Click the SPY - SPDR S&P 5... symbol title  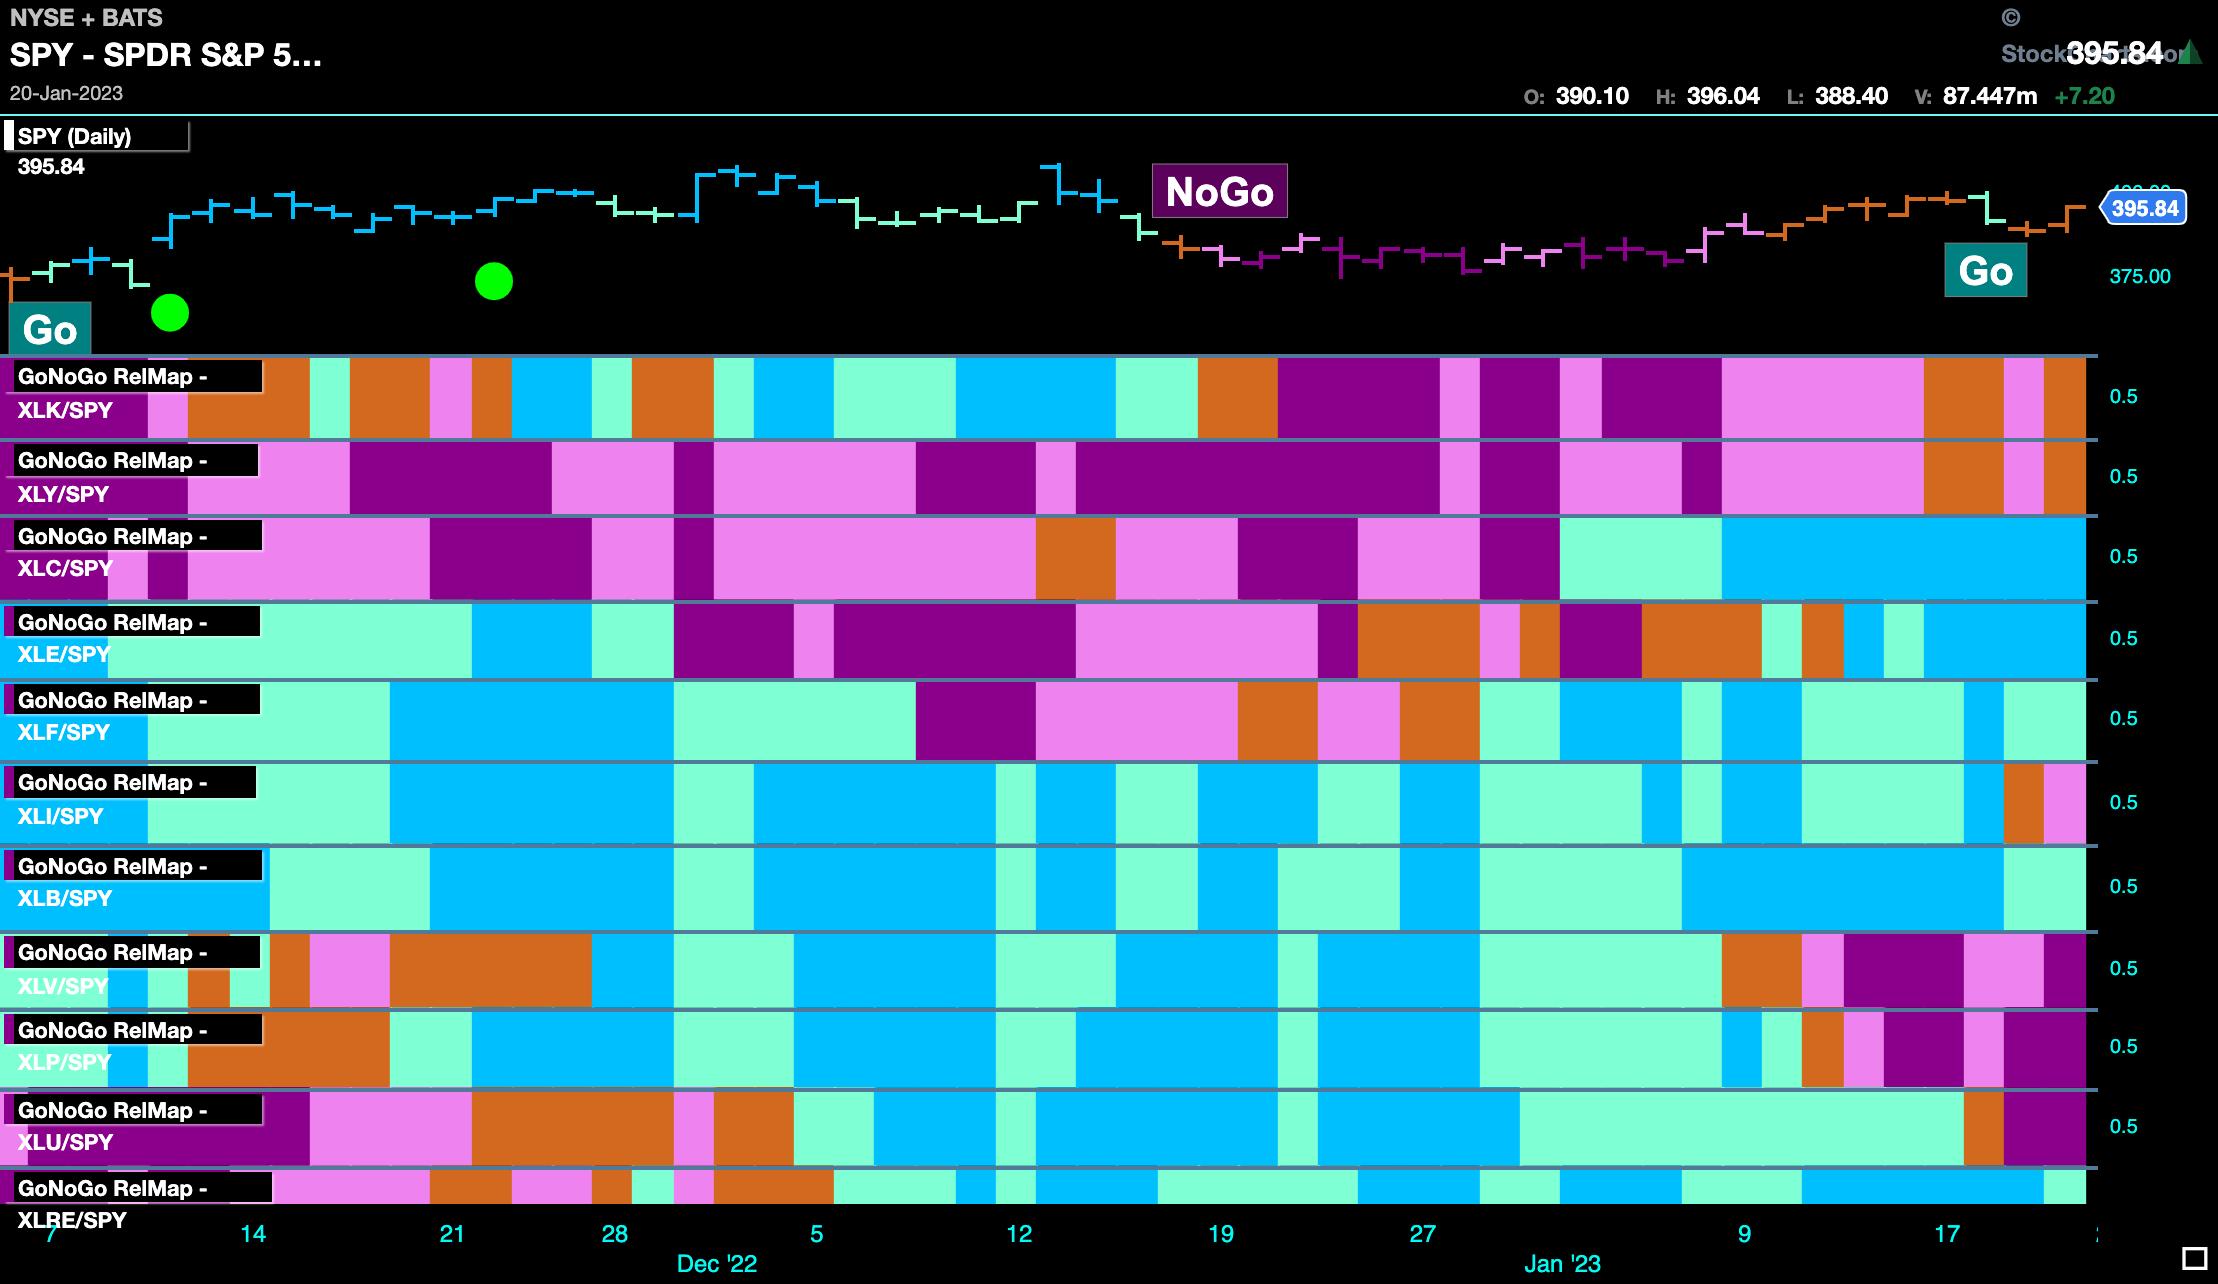pyautogui.click(x=166, y=54)
